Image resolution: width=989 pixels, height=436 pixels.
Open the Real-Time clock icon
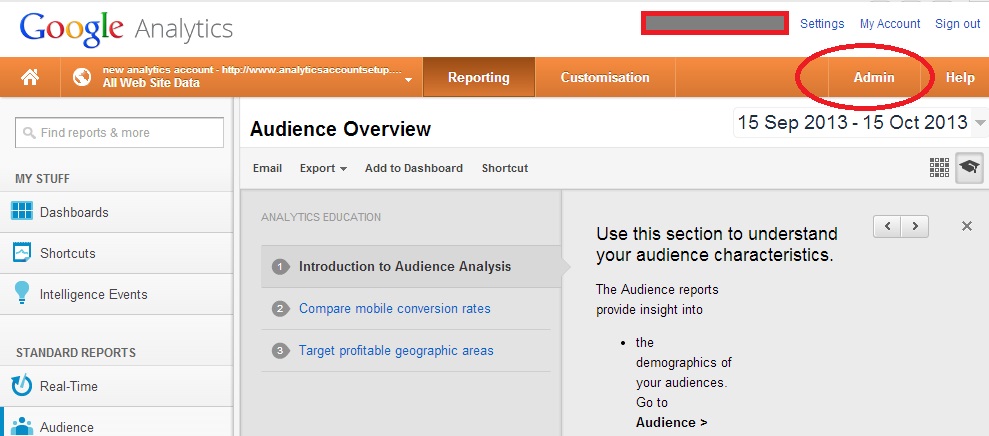(22, 386)
